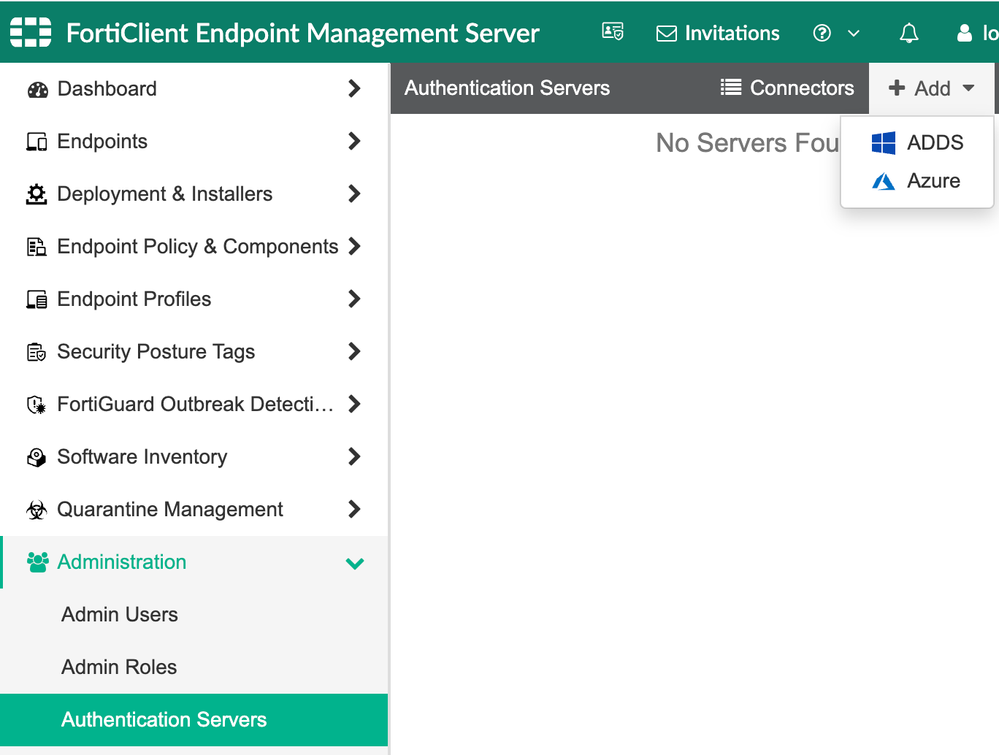This screenshot has height=755, width=999.
Task: Select Authentication Servers in sidebar
Action: coord(164,720)
